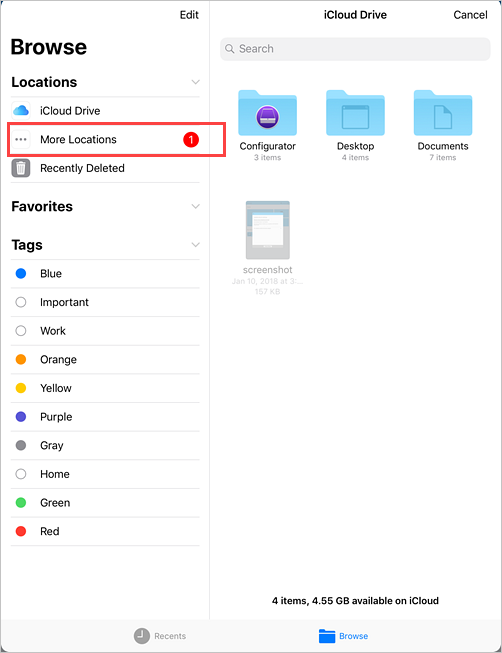Collapse the Tags section chevron
Viewport: 502px width, 653px height.
click(195, 245)
